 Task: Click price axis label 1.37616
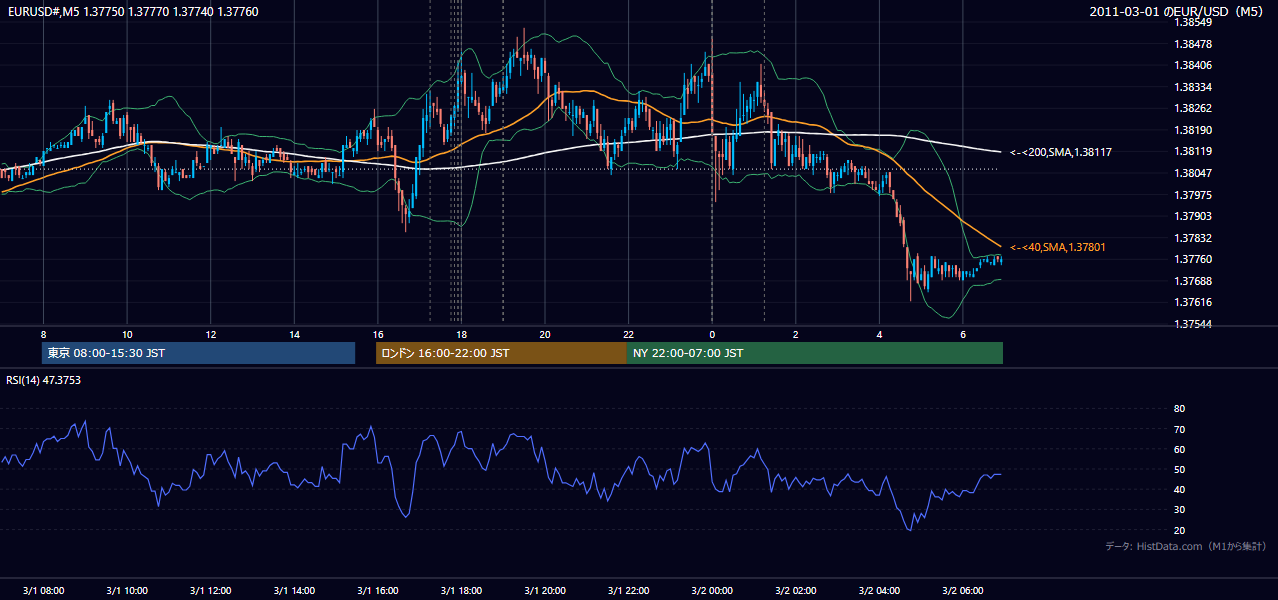pos(1194,302)
